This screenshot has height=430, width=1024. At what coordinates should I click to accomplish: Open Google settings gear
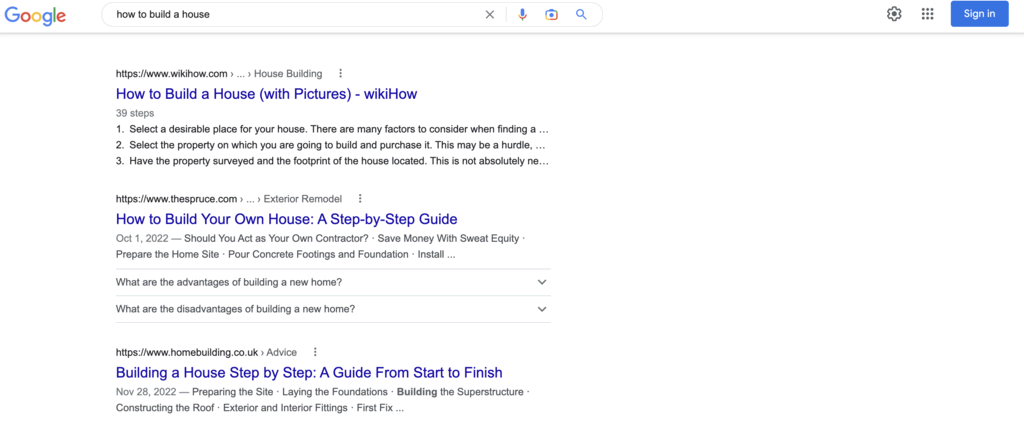tap(894, 14)
